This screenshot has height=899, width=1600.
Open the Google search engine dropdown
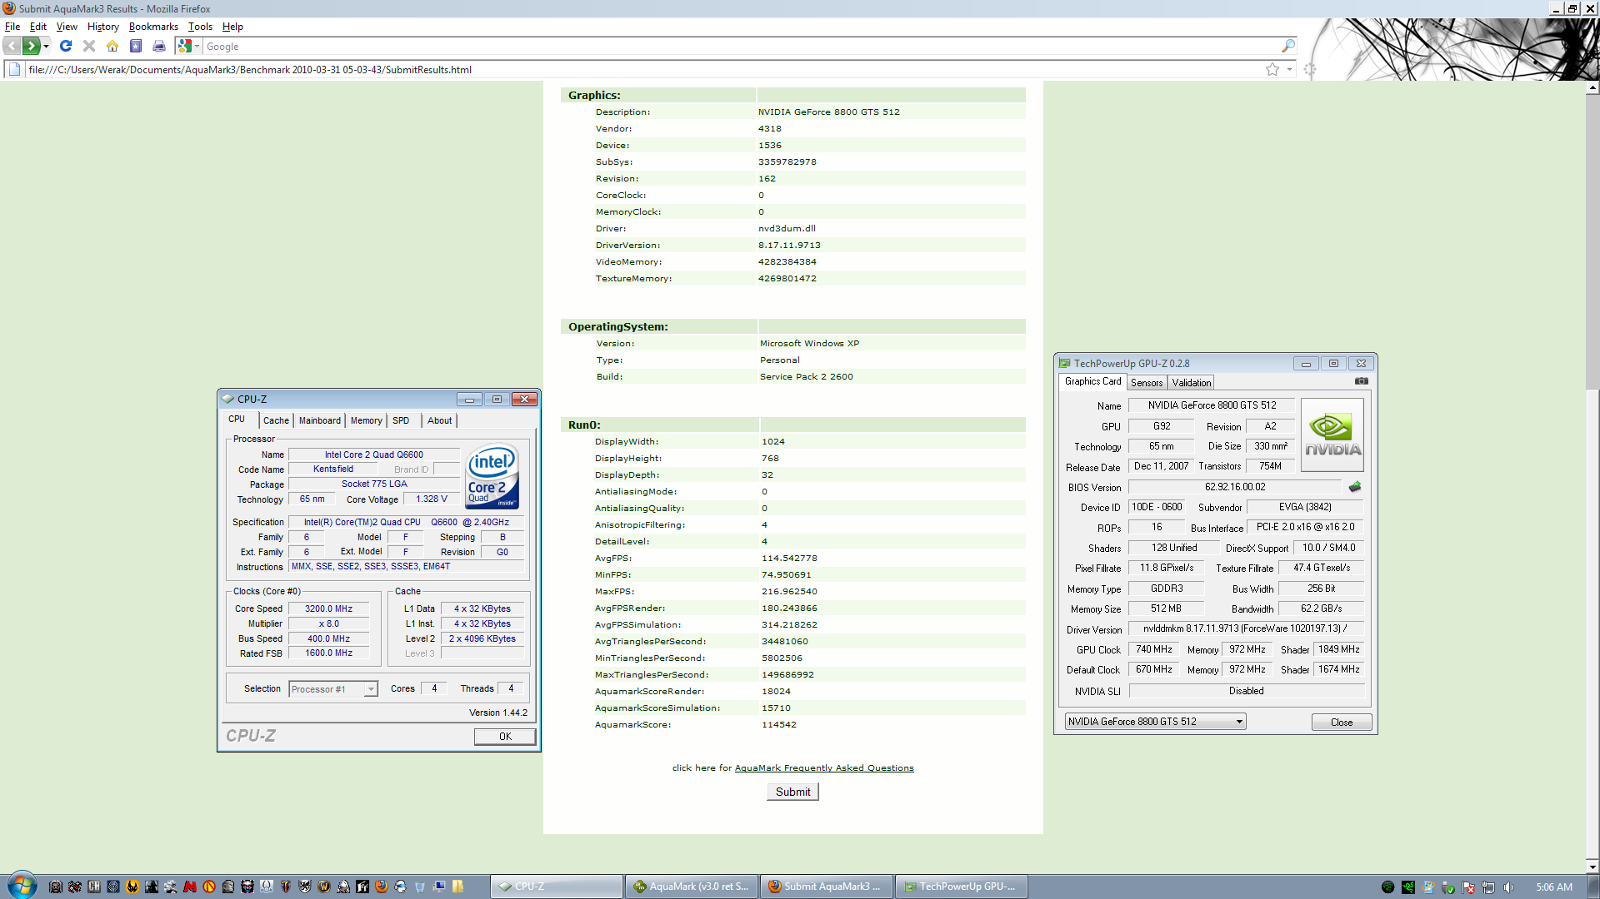tap(188, 46)
